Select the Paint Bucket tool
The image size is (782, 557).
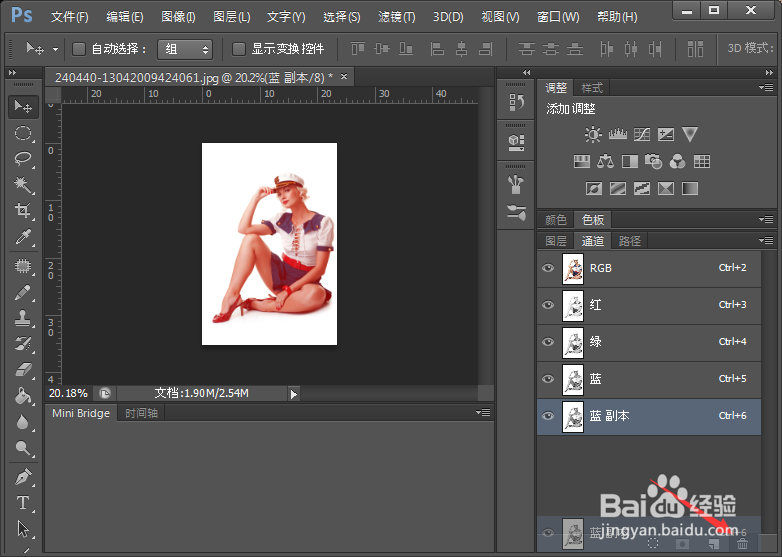pyautogui.click(x=23, y=396)
